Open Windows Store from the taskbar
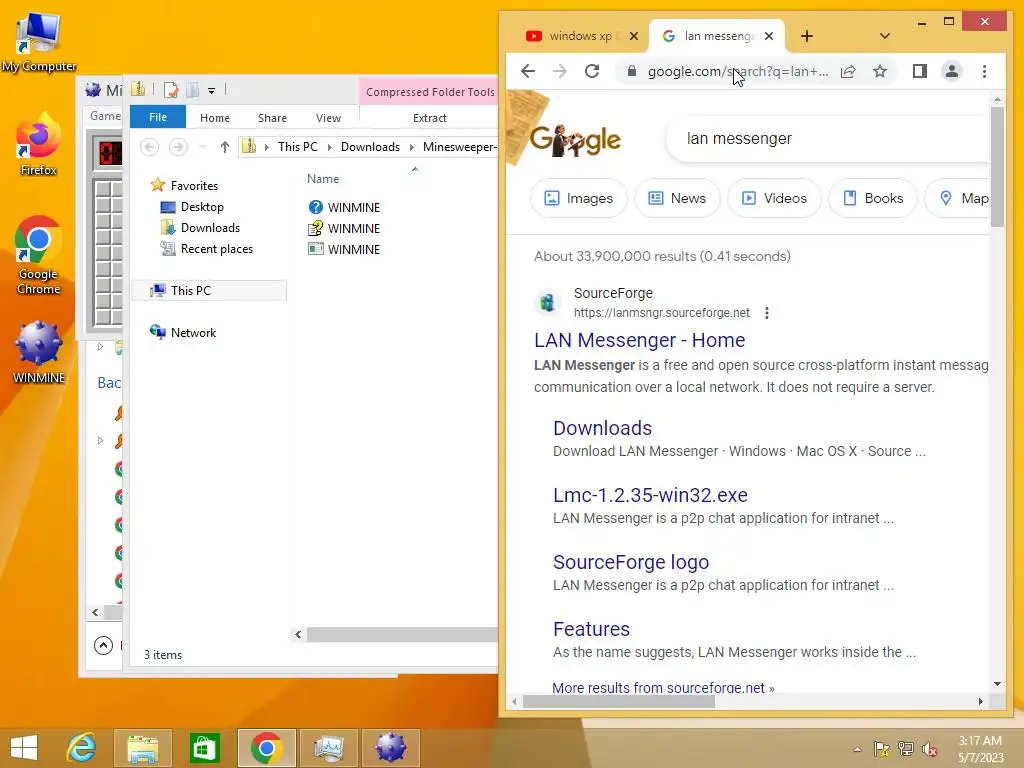1024x768 pixels. pos(204,748)
